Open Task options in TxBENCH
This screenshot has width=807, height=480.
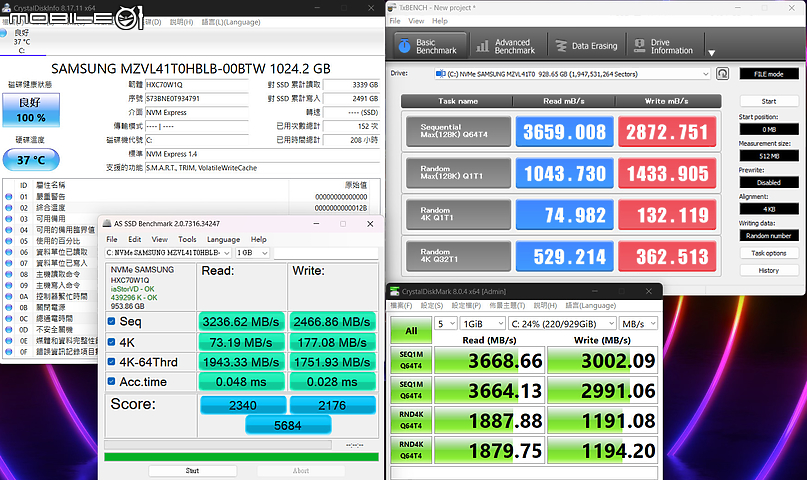769,253
